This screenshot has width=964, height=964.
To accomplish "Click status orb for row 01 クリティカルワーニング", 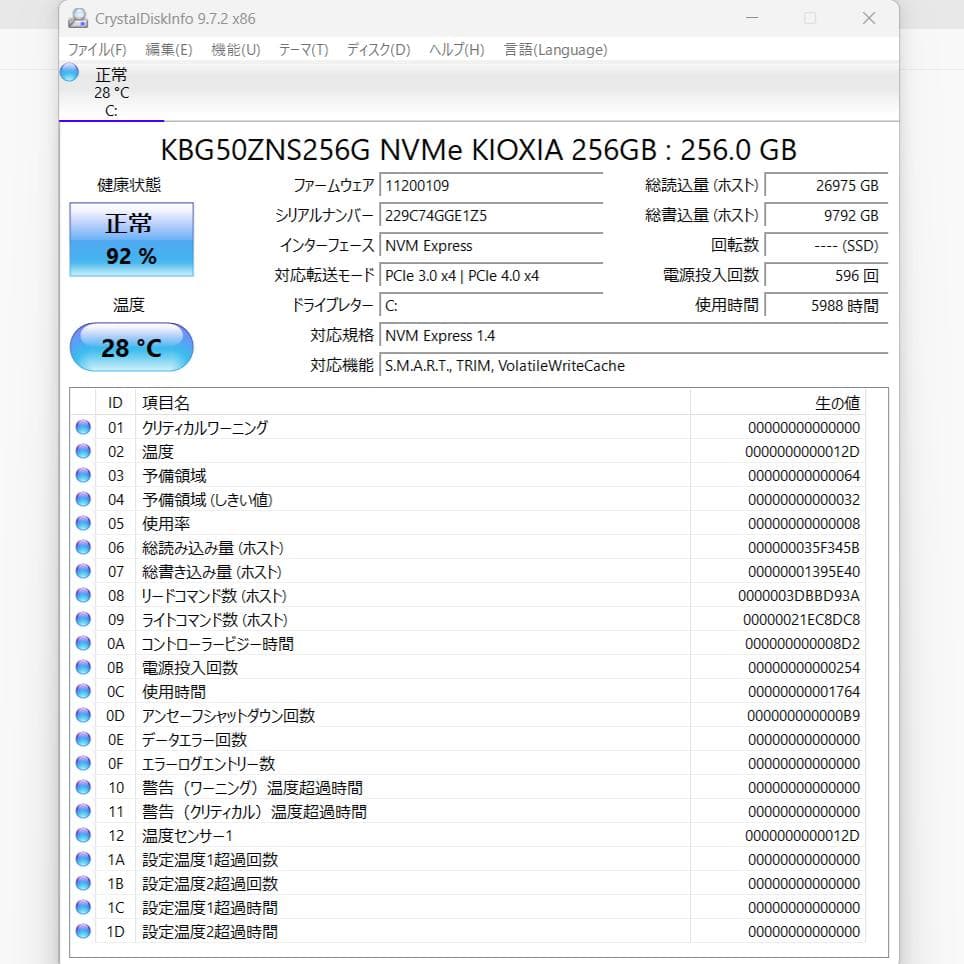I will tap(83, 427).
